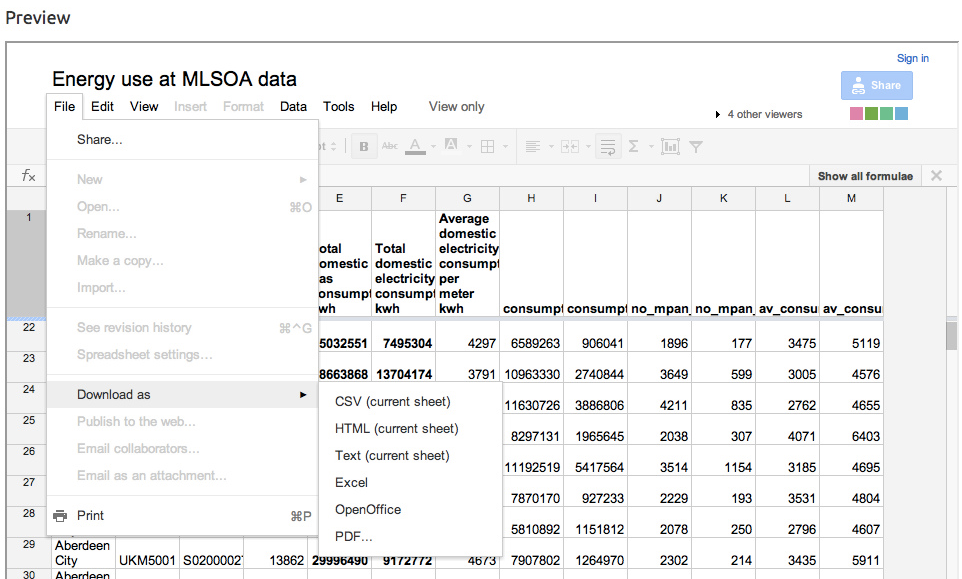Open the File menu
962x579 pixels.
[64, 107]
